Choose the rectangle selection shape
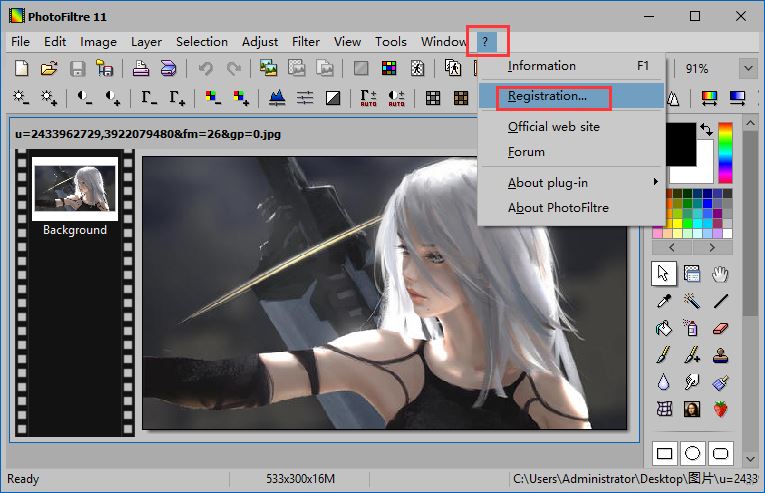This screenshot has height=493, width=765. [663, 453]
